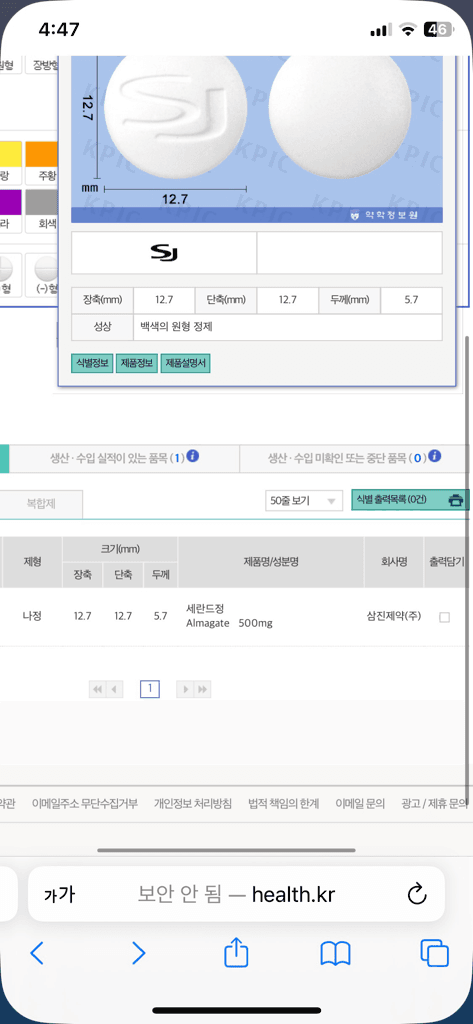
Task: Go to next results page arrow
Action: [x=186, y=689]
